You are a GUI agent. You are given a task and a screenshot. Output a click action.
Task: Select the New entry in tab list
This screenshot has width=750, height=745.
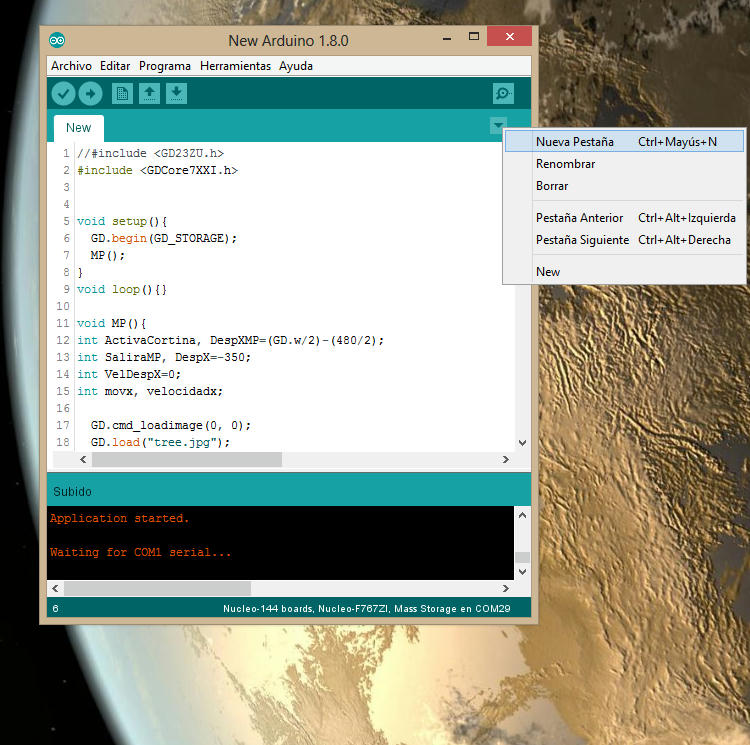pyautogui.click(x=624, y=272)
